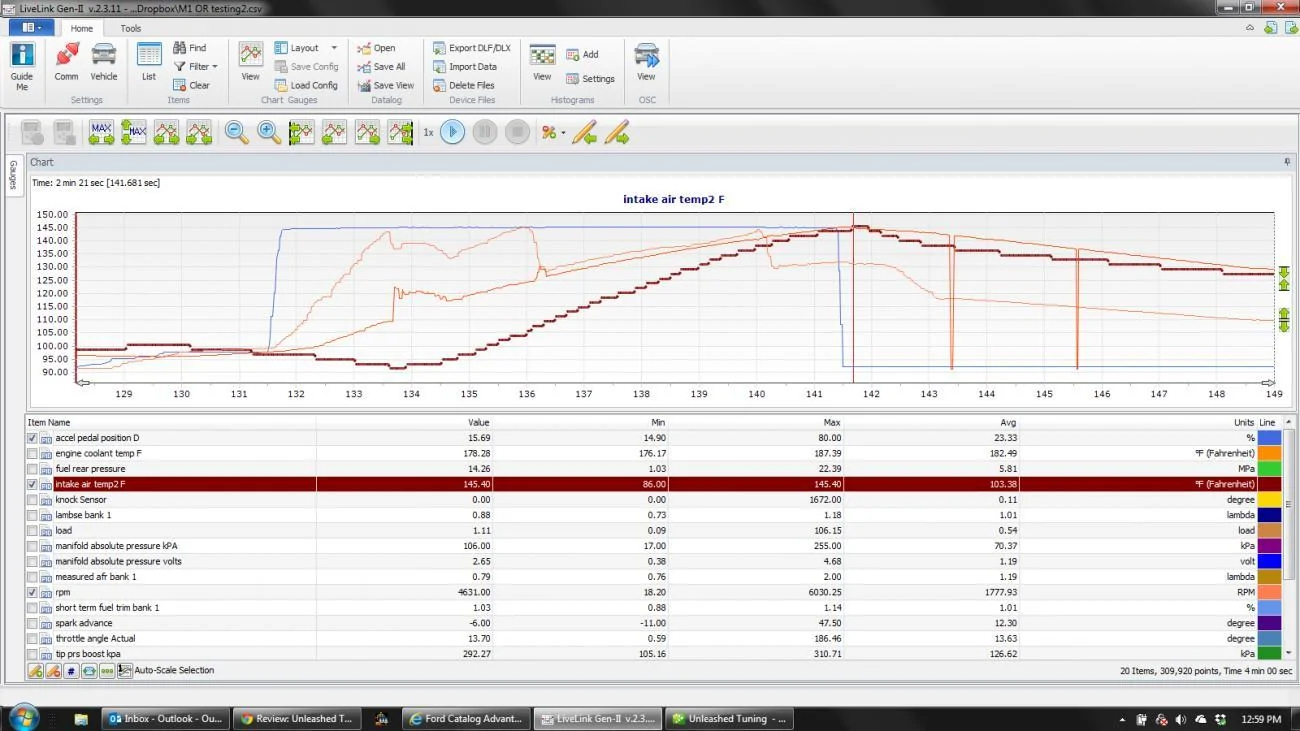This screenshot has width=1300, height=731.
Task: Click Load Config button
Action: point(306,85)
